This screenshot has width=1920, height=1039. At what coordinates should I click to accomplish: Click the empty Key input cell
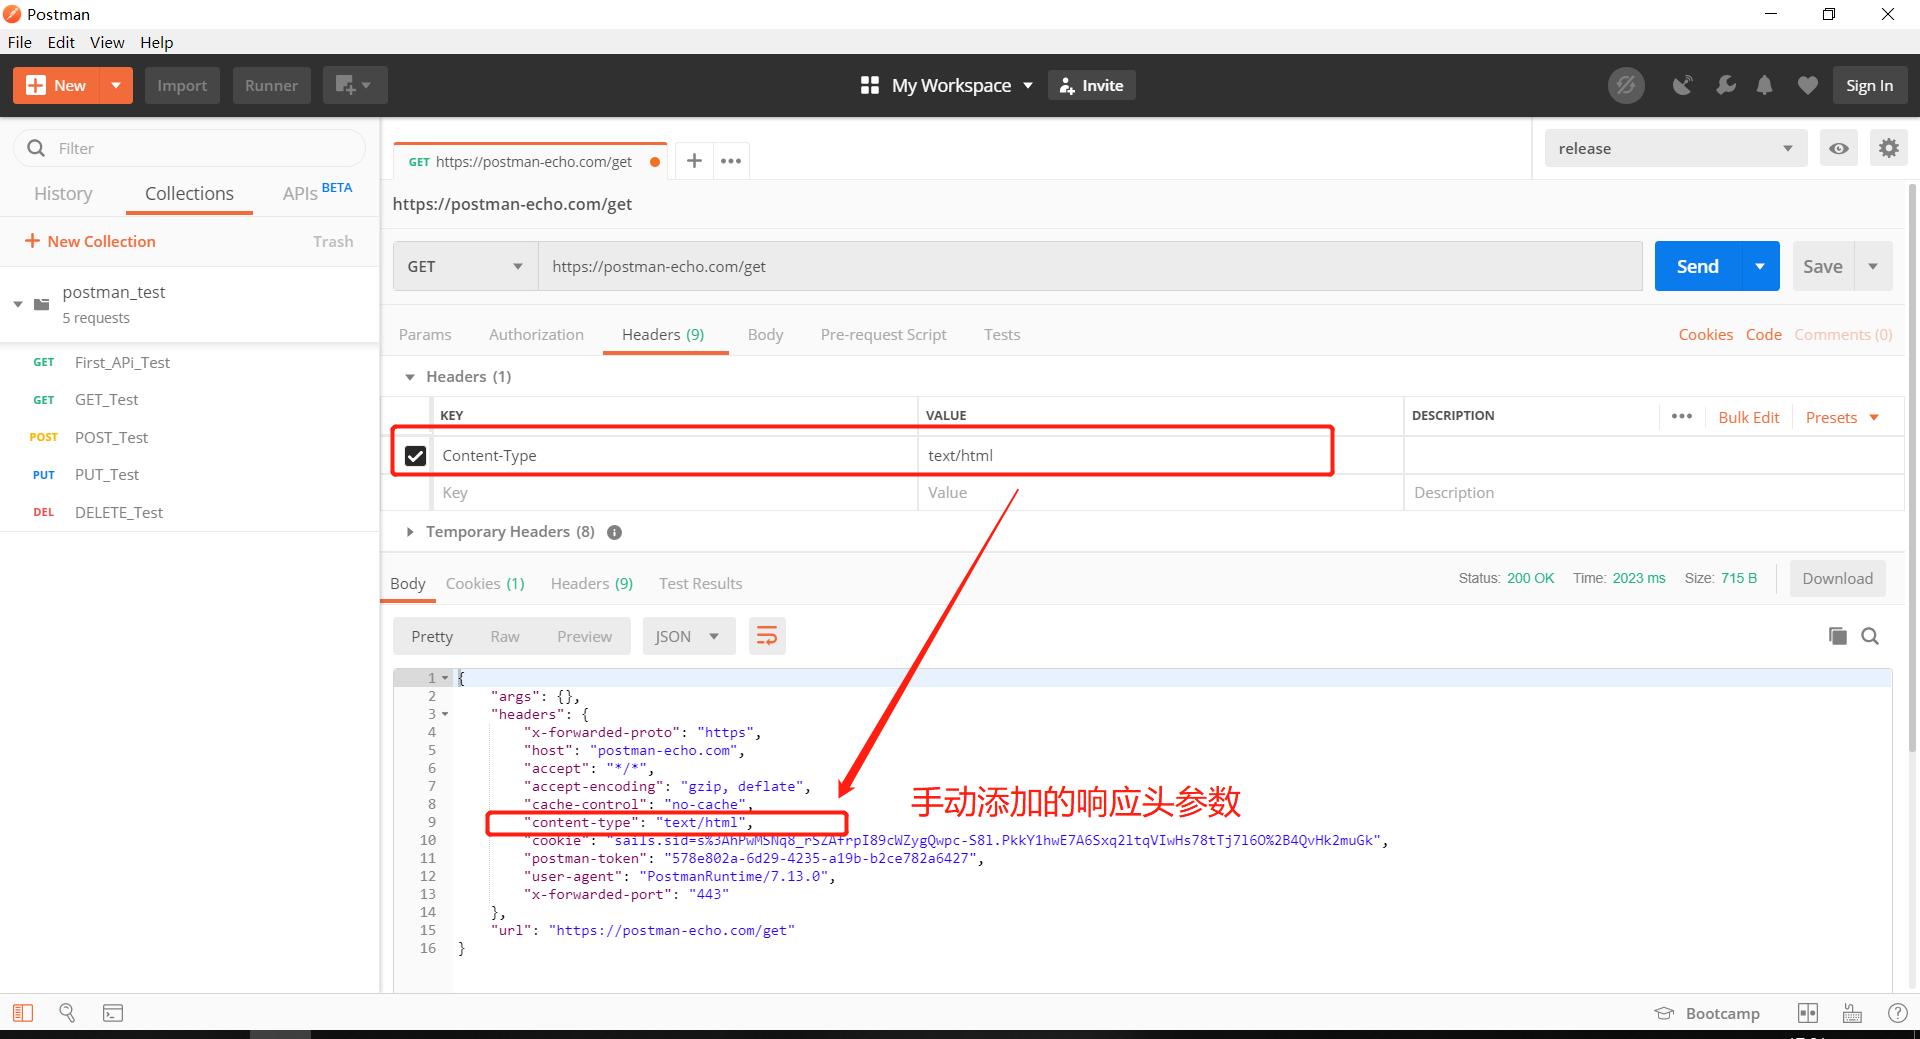(675, 492)
